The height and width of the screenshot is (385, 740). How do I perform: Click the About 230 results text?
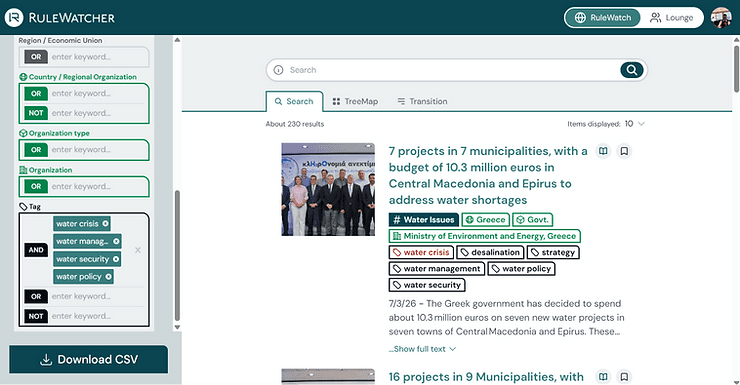[x=294, y=124]
